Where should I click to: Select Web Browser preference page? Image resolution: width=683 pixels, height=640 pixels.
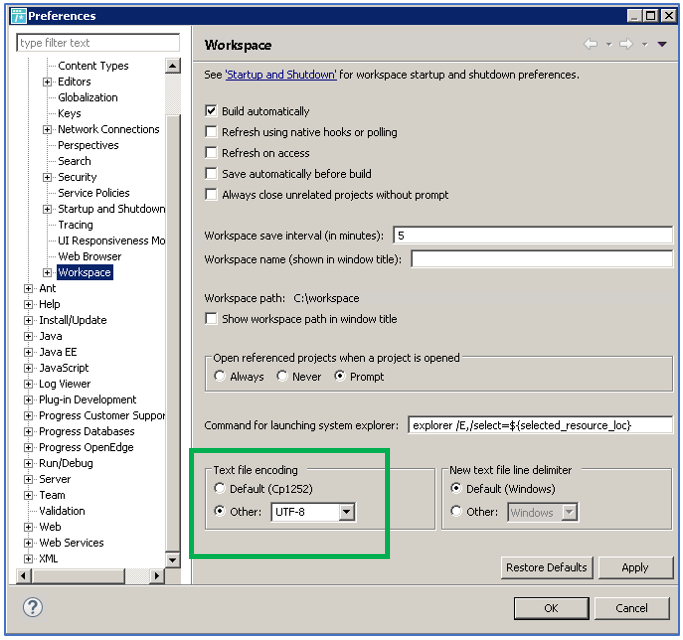pos(89,257)
